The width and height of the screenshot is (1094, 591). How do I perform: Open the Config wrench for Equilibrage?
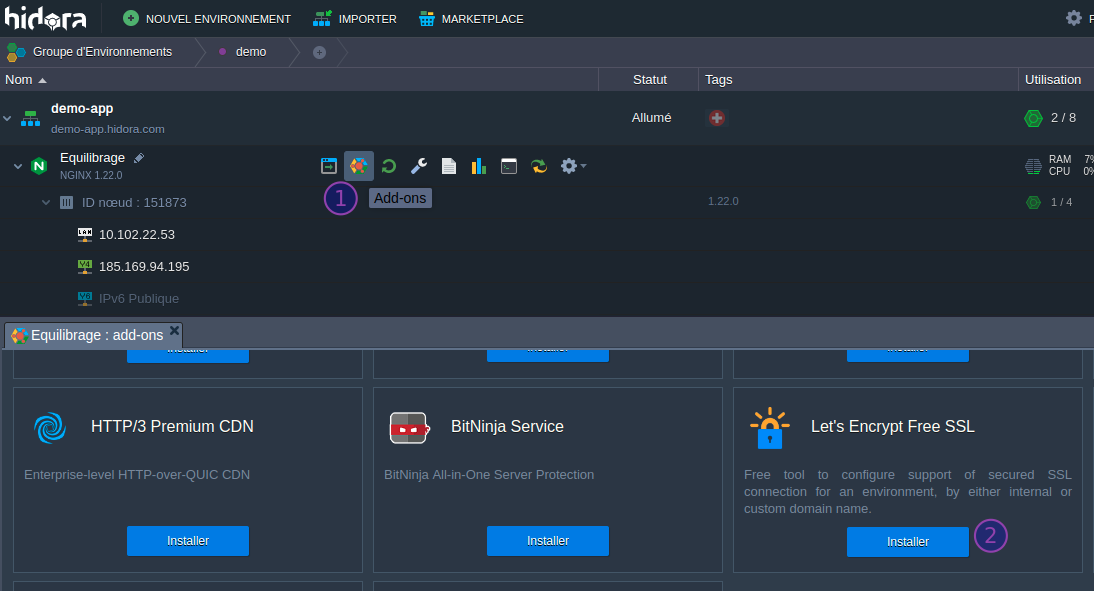click(419, 166)
